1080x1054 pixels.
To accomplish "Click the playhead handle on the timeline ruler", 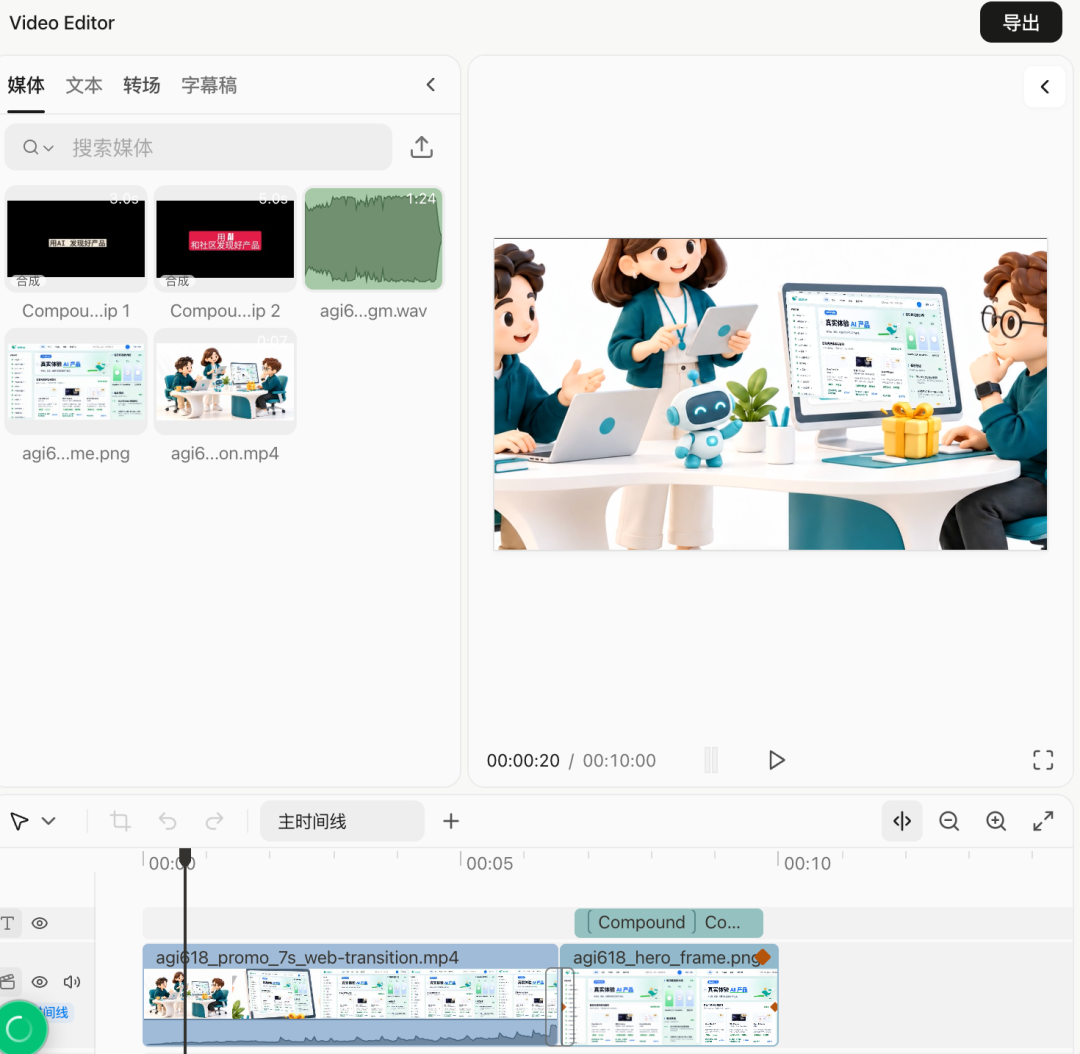I will coord(185,858).
